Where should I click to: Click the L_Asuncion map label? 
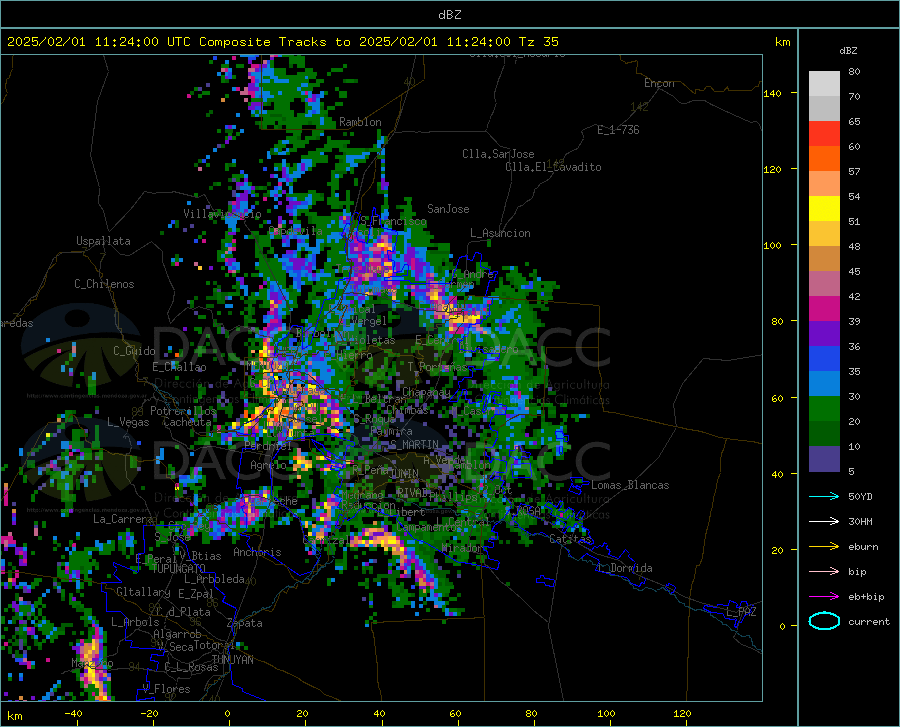[500, 233]
